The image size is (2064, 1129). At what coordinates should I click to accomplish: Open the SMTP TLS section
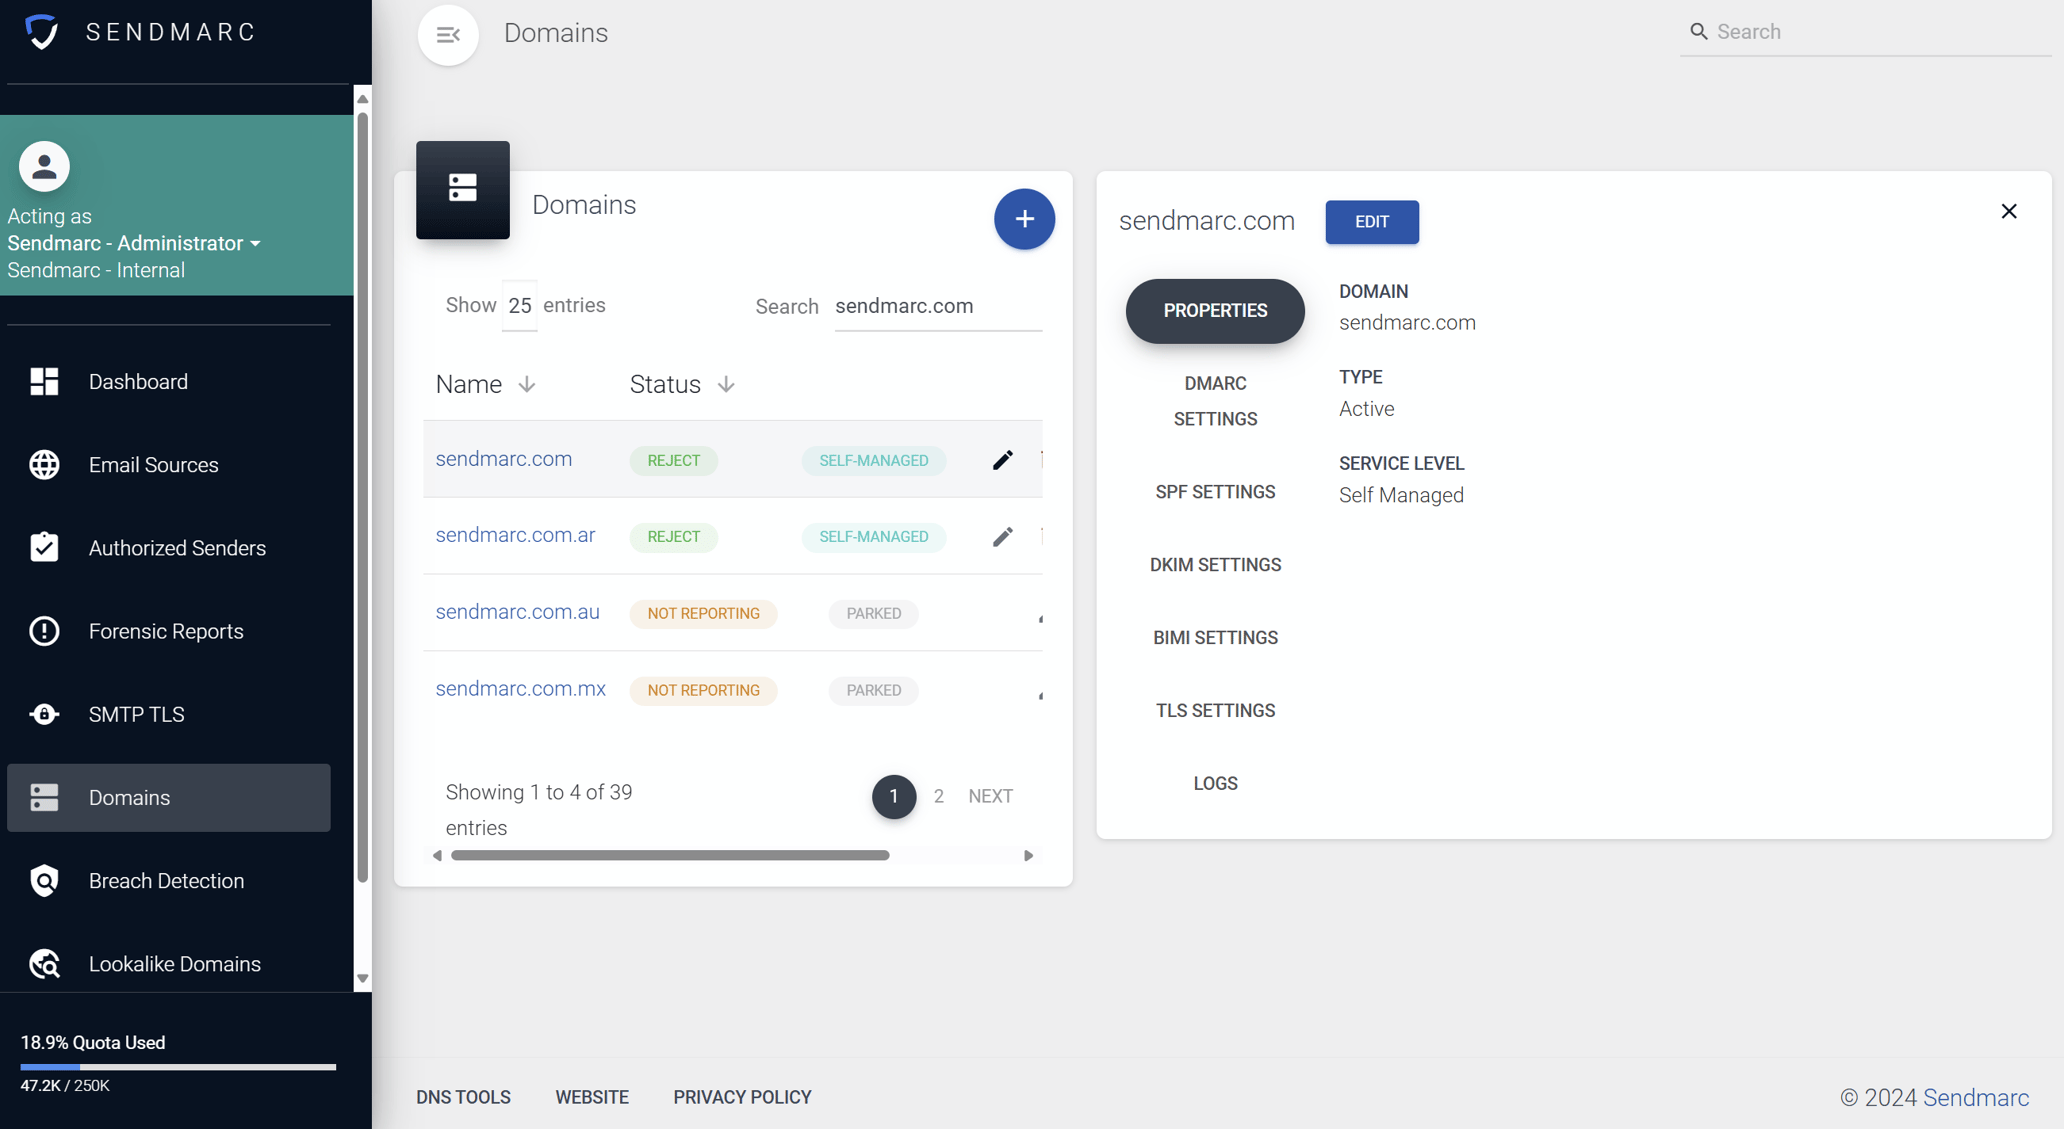136,713
